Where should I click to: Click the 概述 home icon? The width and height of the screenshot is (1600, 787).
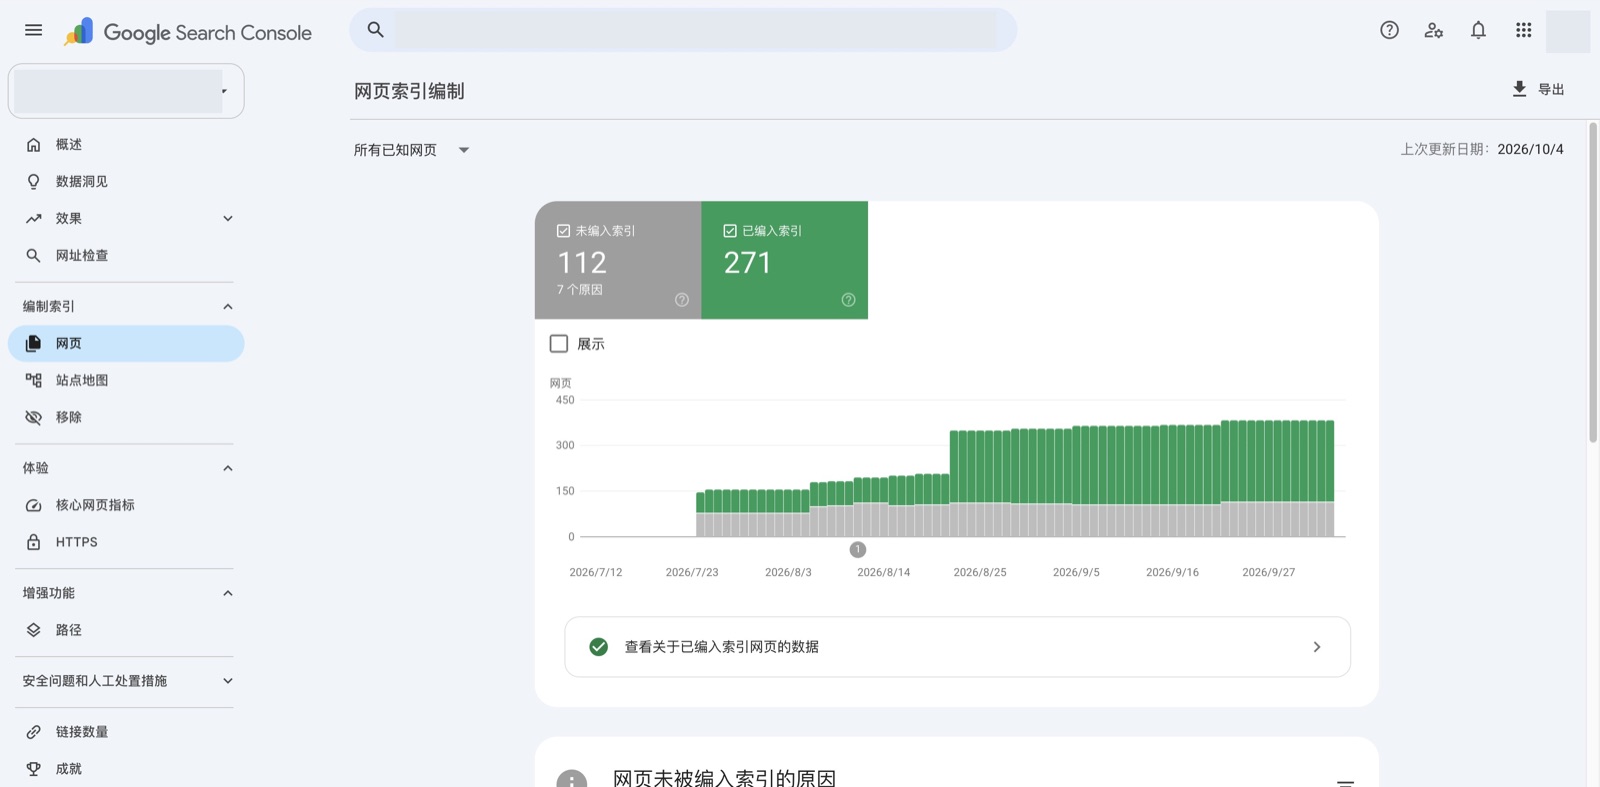[33, 145]
